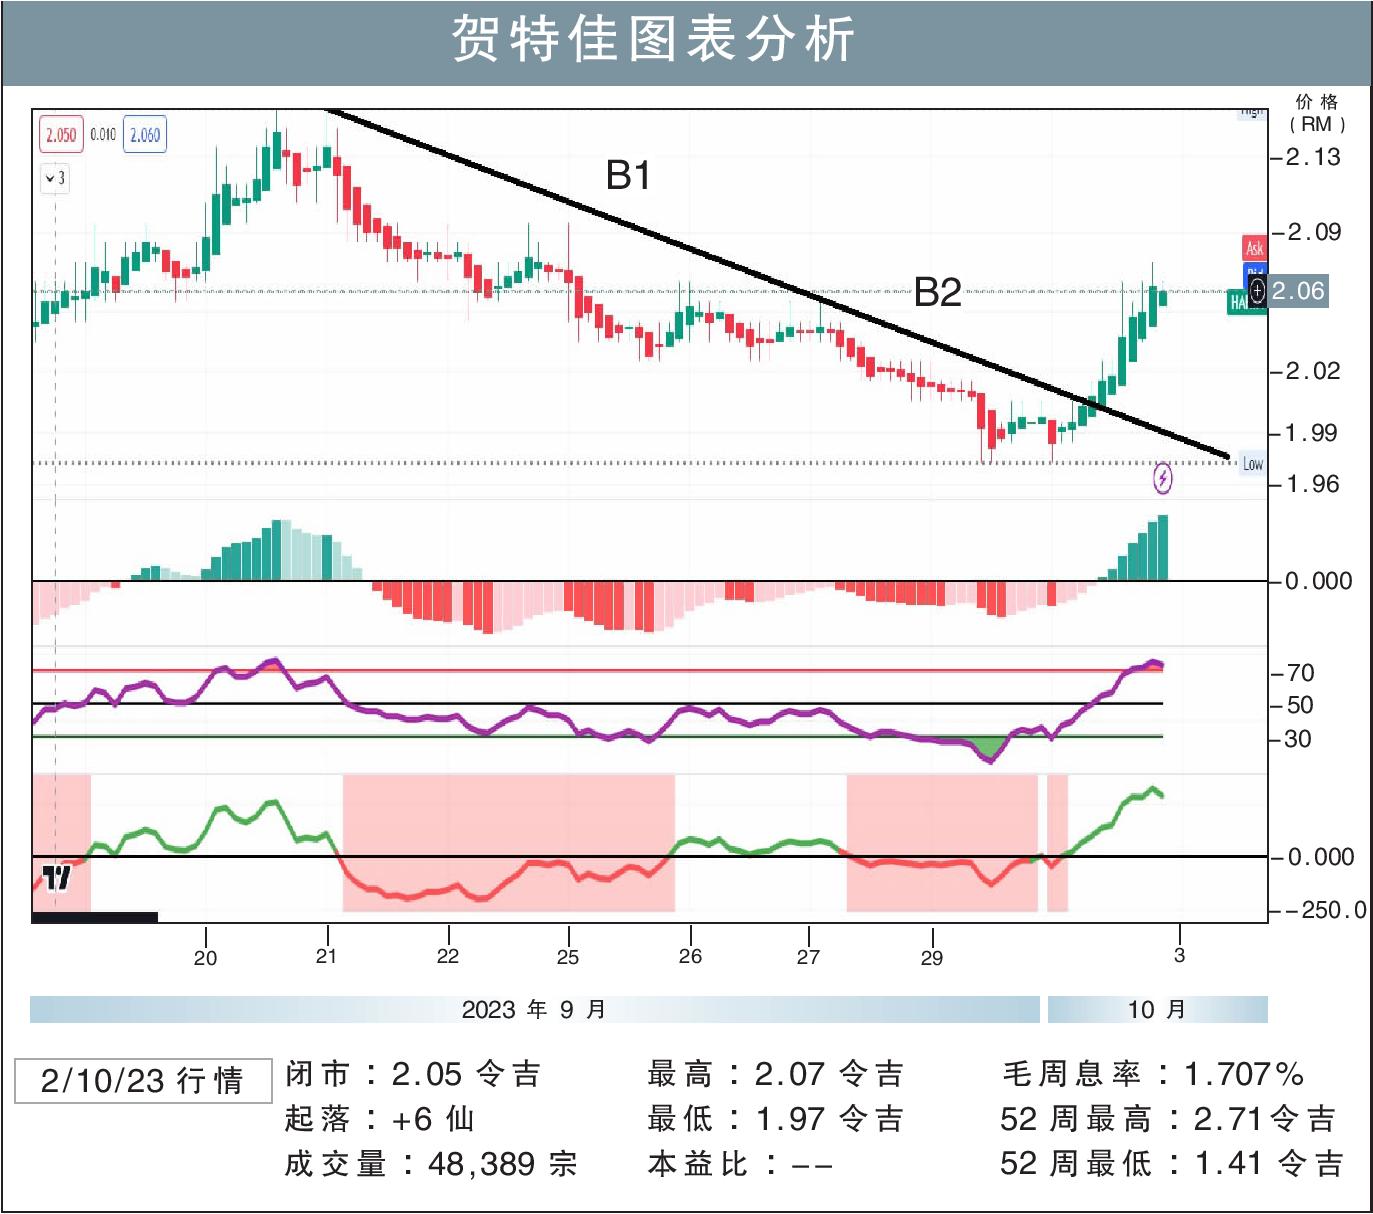Click the -250.0 oscillator axis label
This screenshot has width=1373, height=1214.
point(1326,910)
